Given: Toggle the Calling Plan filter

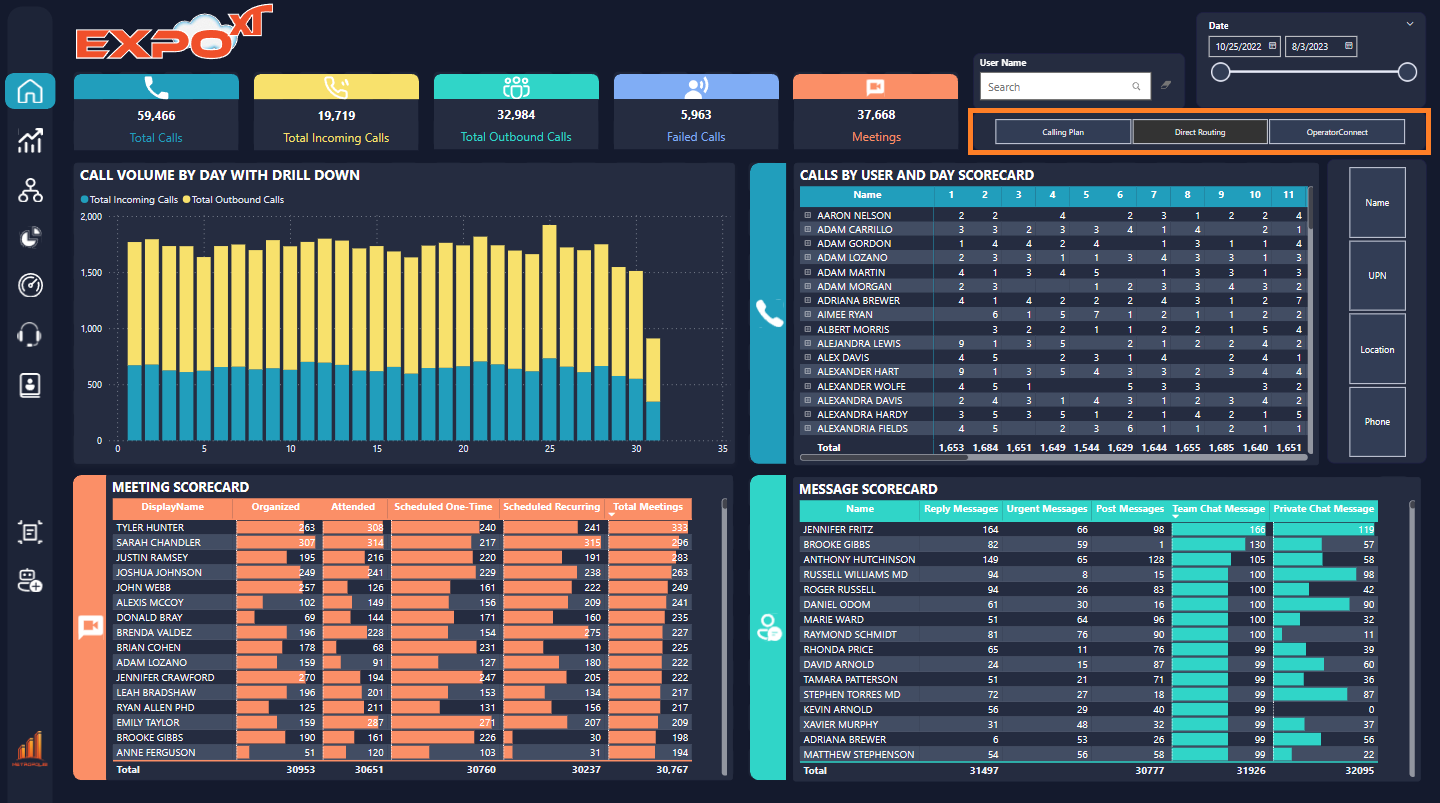Looking at the screenshot, I should [x=1063, y=132].
